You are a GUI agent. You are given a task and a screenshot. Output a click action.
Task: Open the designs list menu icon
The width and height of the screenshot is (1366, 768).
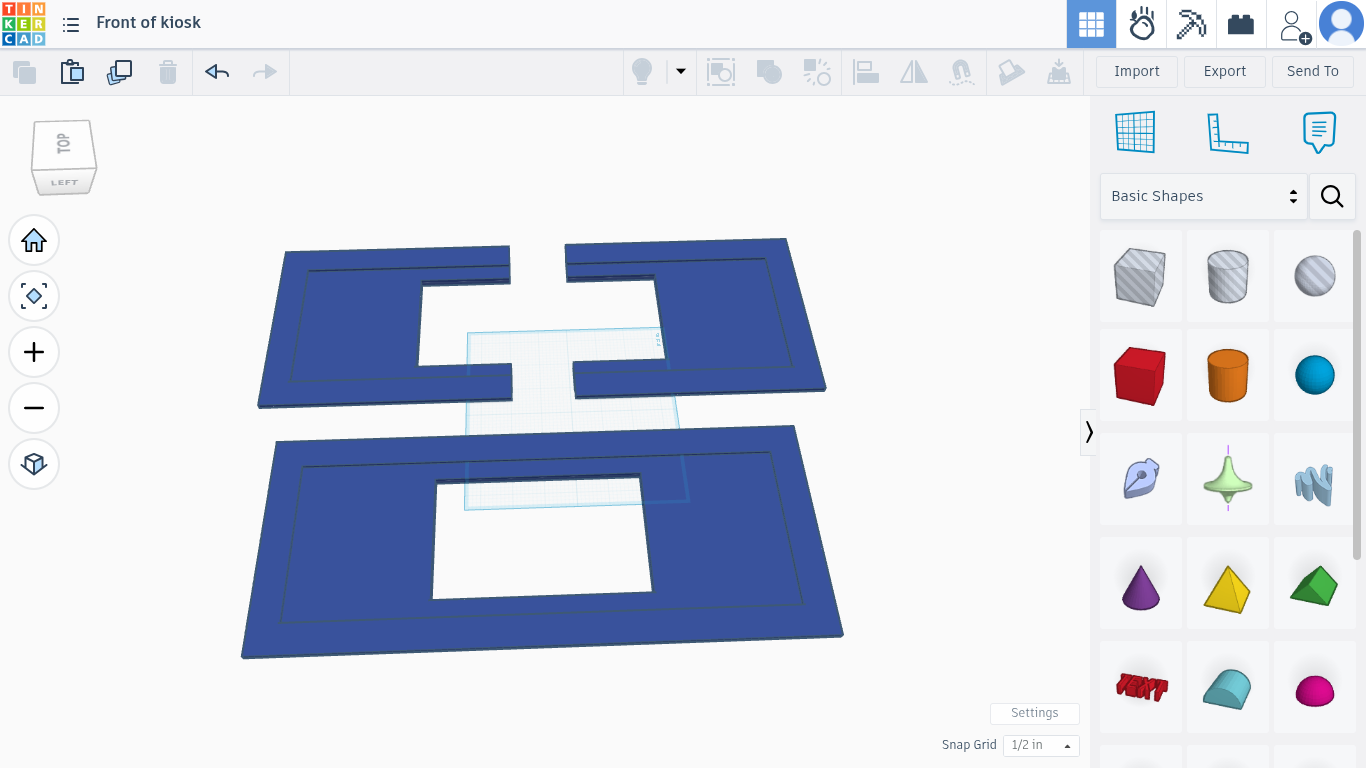(x=71, y=24)
